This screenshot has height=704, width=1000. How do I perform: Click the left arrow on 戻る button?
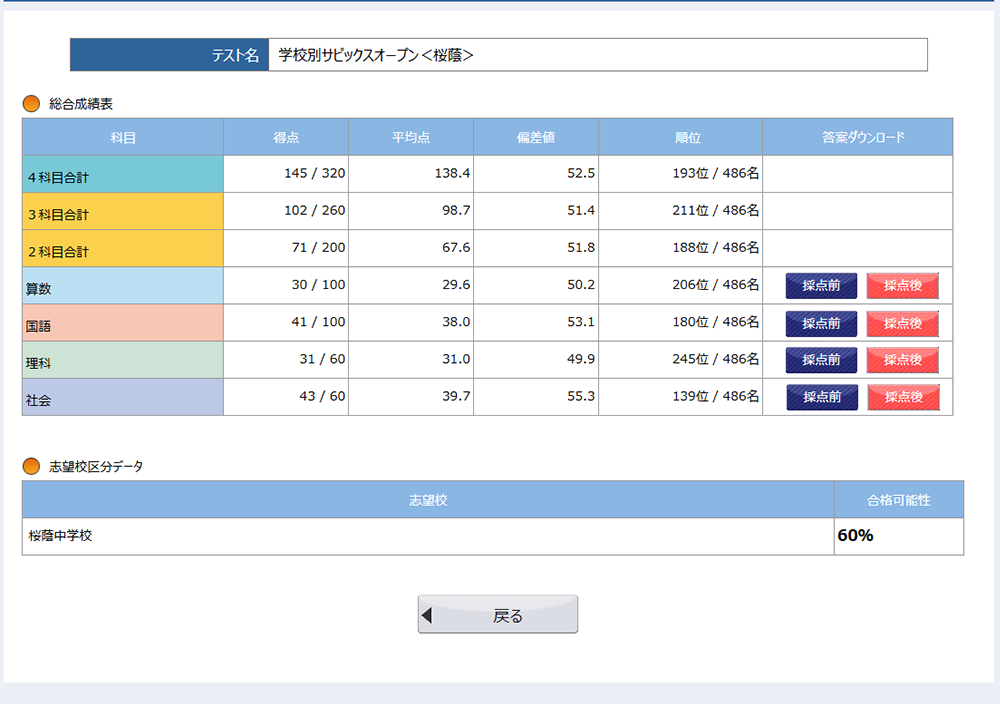pos(427,615)
